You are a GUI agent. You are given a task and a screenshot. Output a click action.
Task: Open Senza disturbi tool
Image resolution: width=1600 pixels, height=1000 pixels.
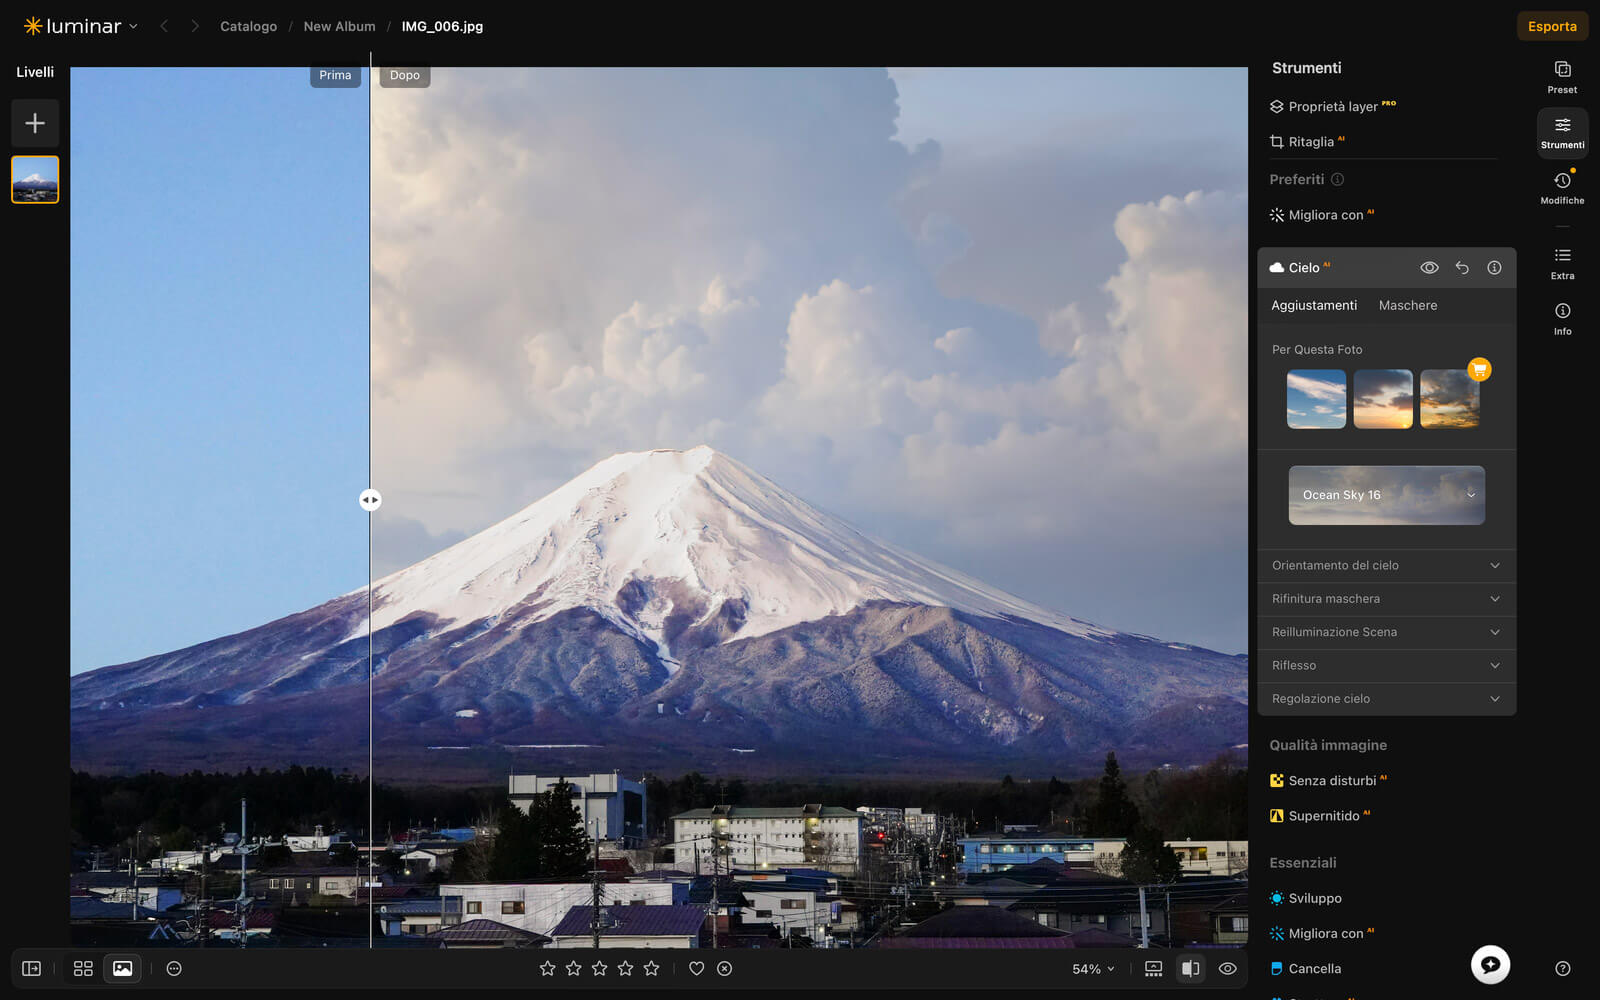pyautogui.click(x=1329, y=781)
